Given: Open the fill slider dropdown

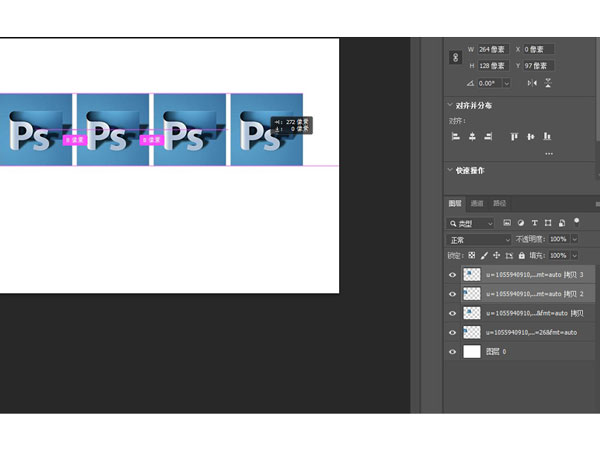Looking at the screenshot, I should click(x=574, y=255).
